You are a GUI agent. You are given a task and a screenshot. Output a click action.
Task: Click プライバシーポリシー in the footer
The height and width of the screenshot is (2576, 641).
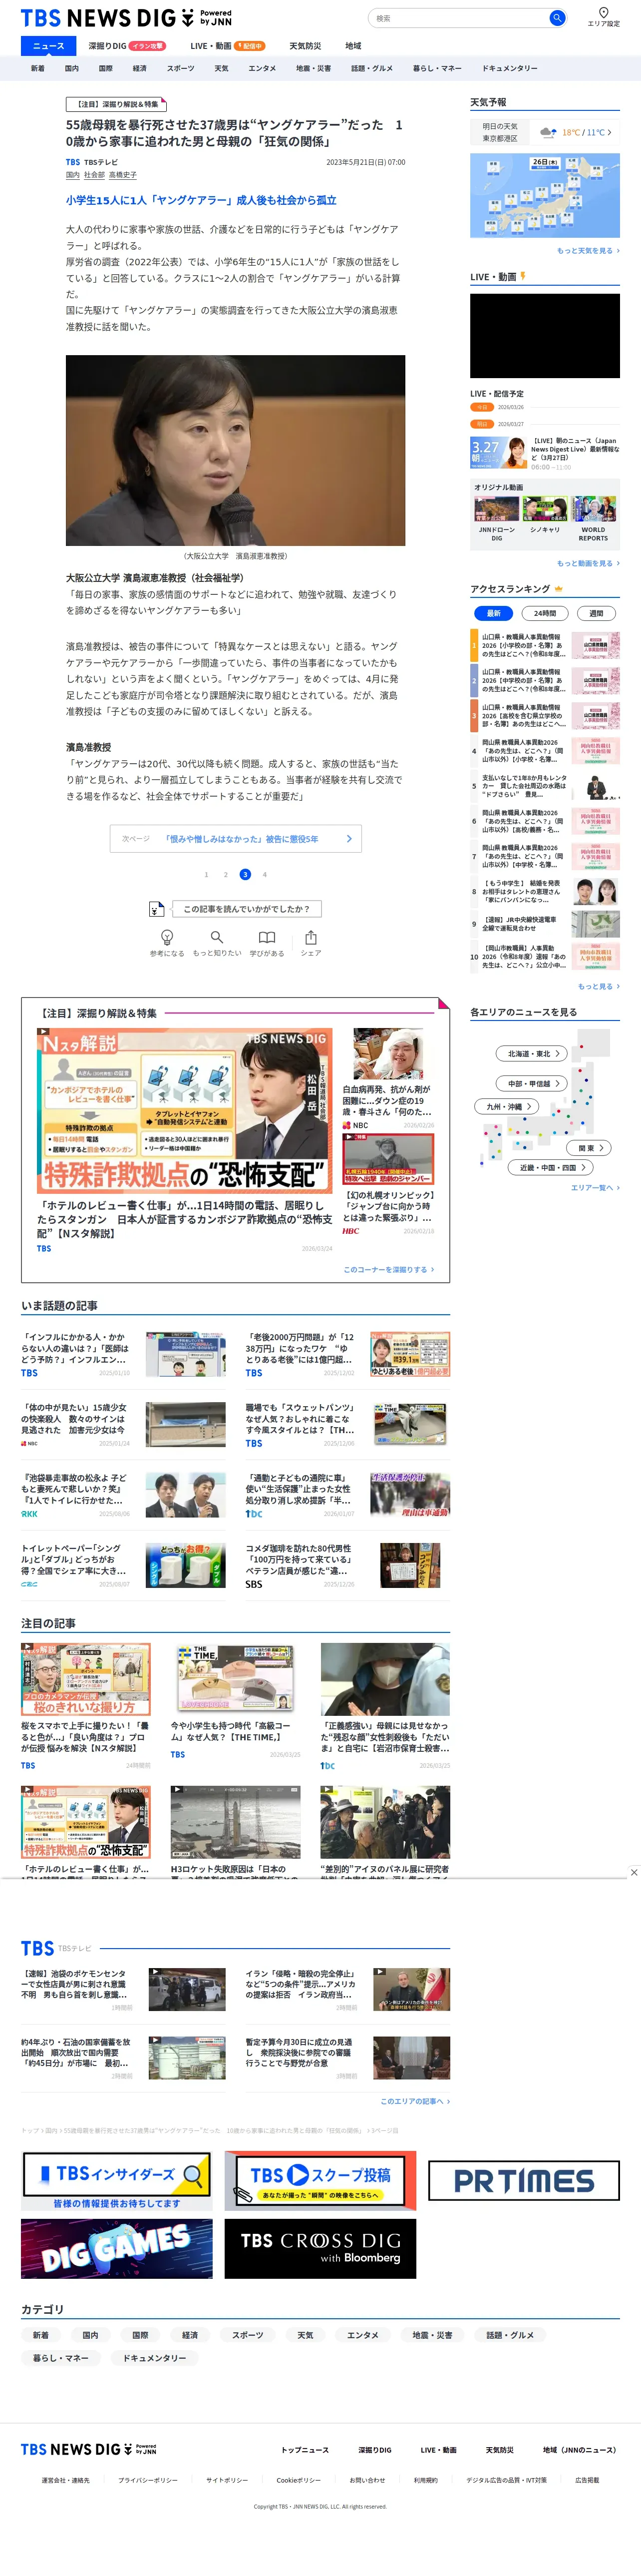point(148,2480)
